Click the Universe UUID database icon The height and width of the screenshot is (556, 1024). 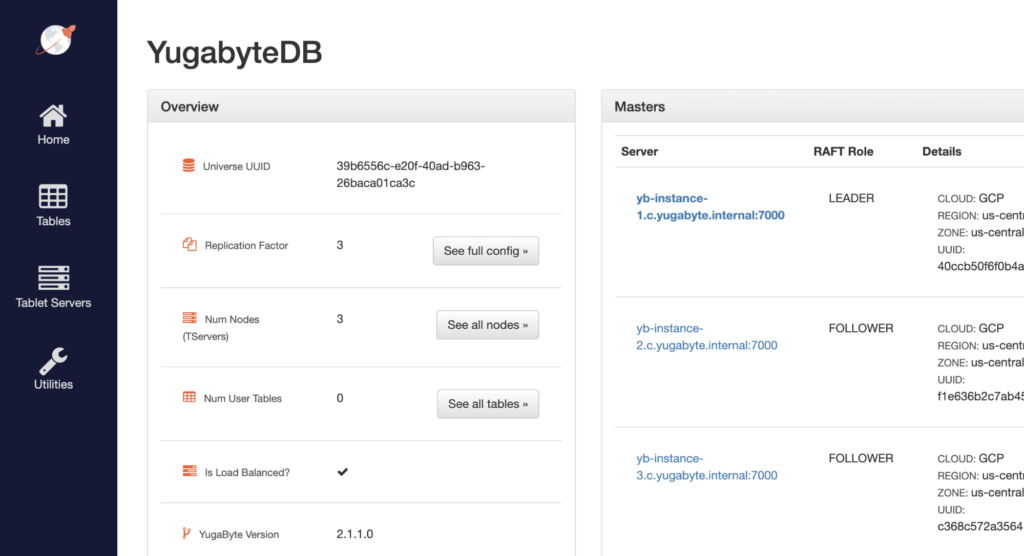click(x=189, y=165)
